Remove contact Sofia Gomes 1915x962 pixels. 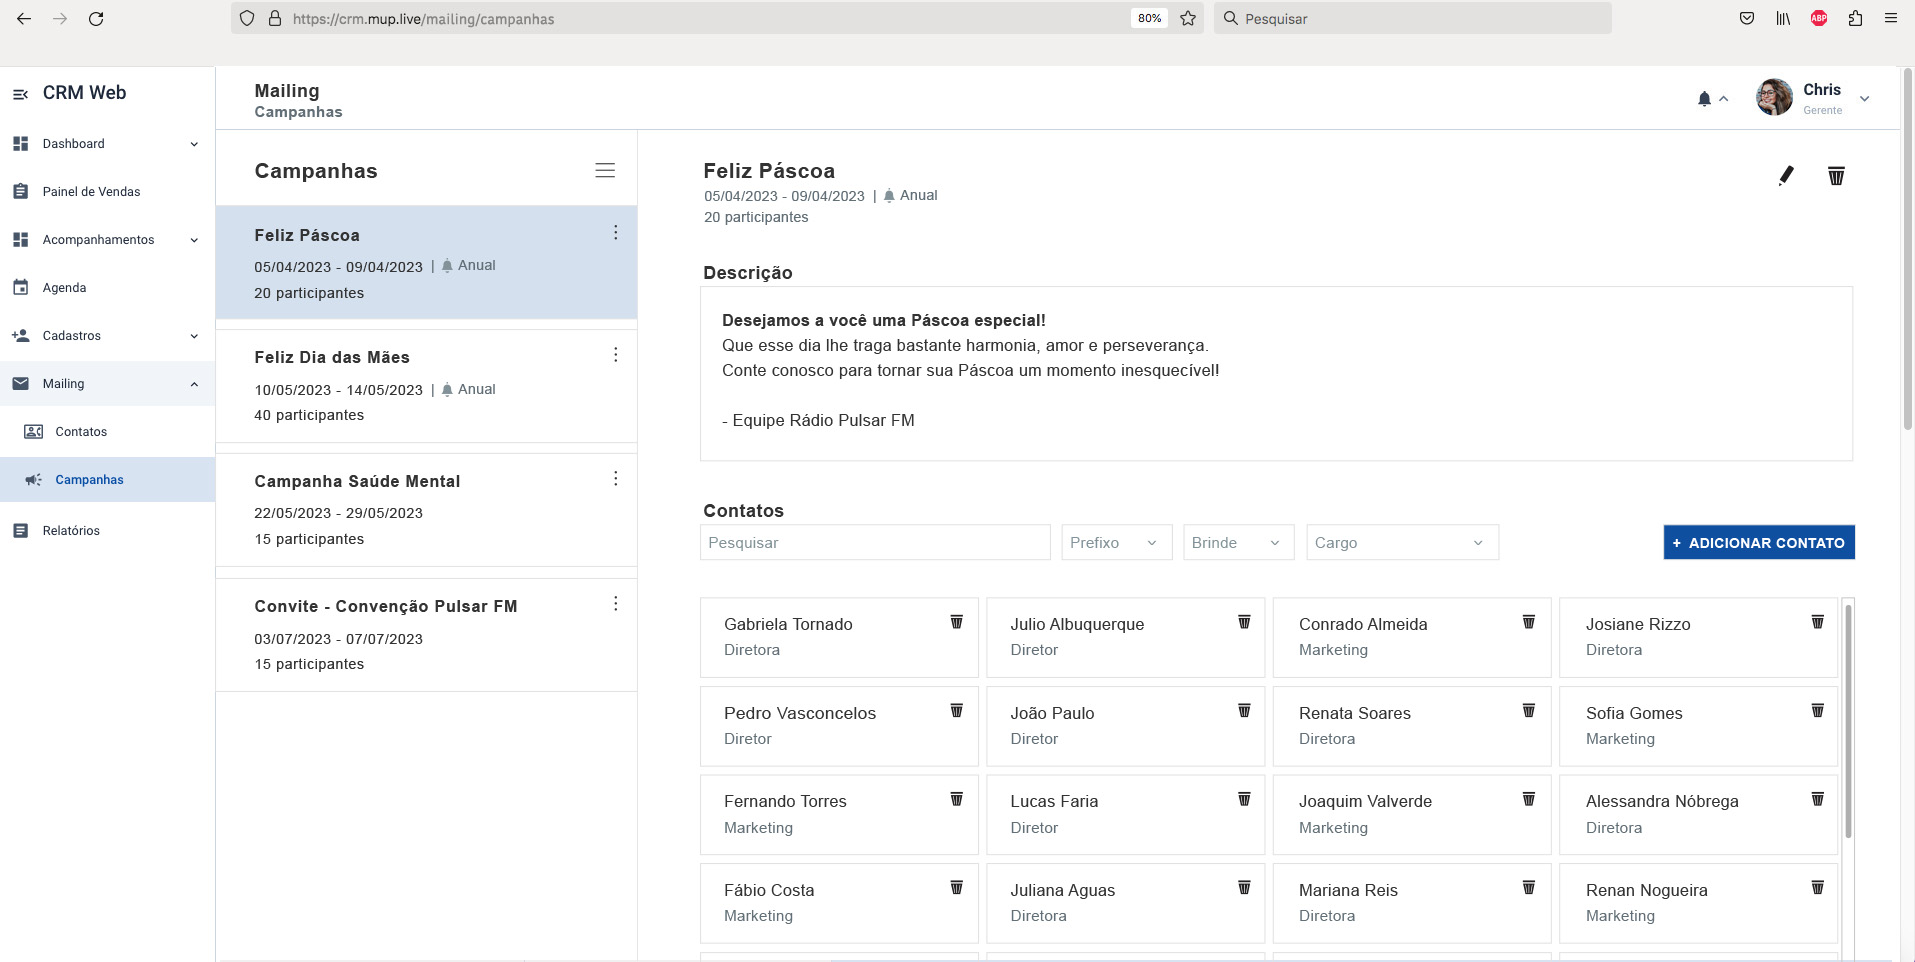(1817, 711)
